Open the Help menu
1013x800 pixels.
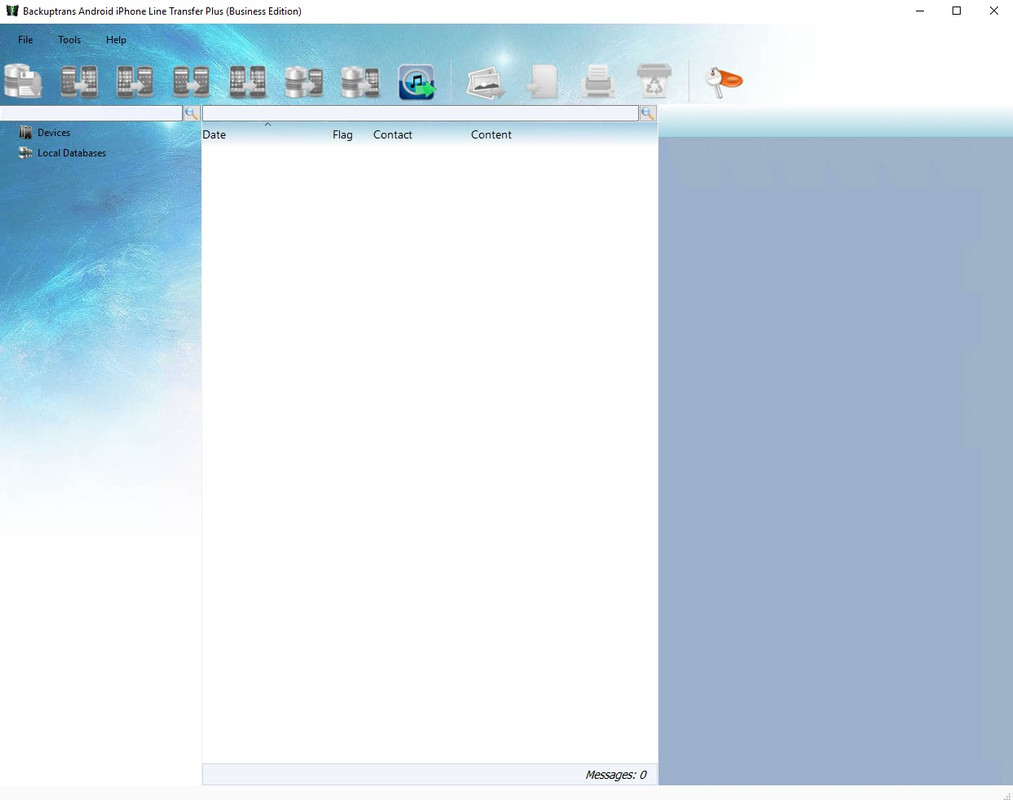point(116,39)
